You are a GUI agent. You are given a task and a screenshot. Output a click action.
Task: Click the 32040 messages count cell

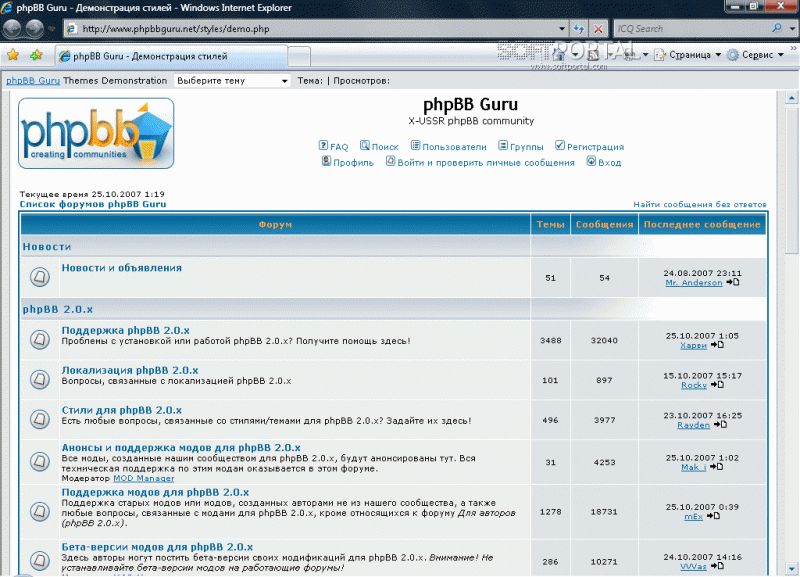(x=604, y=340)
